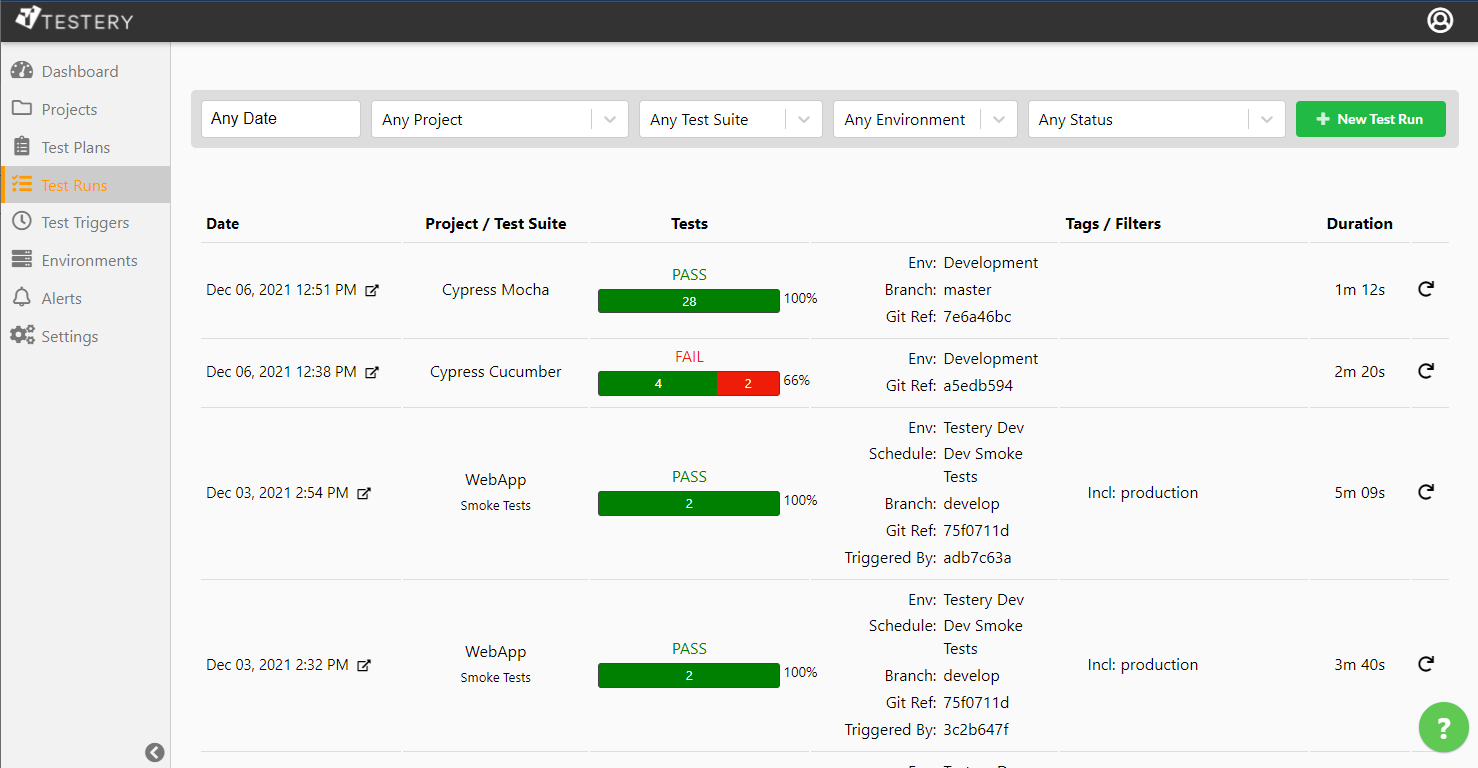Expand the Any Project dropdown

pos(609,119)
